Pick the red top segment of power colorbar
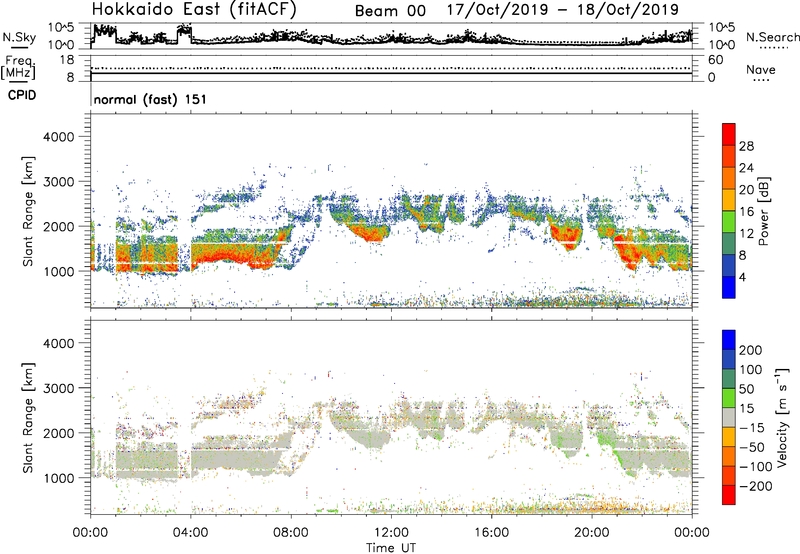The width and height of the screenshot is (800, 554). pyautogui.click(x=729, y=135)
